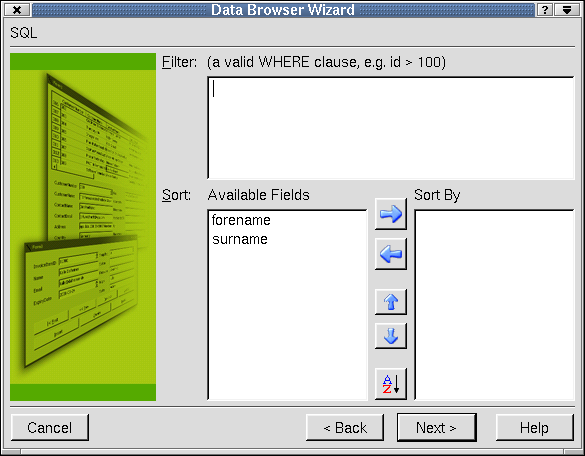
Task: Focus the Filter WHERE clause text box
Action: click(x=391, y=128)
